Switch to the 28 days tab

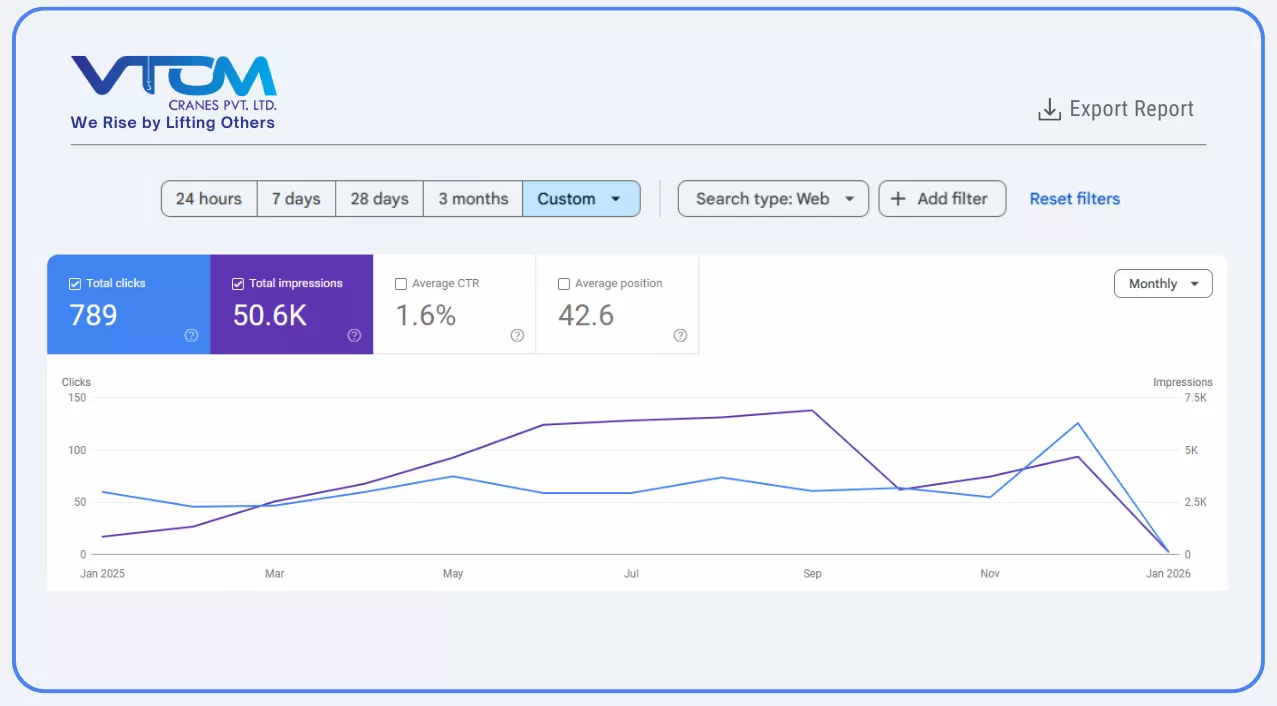click(379, 198)
